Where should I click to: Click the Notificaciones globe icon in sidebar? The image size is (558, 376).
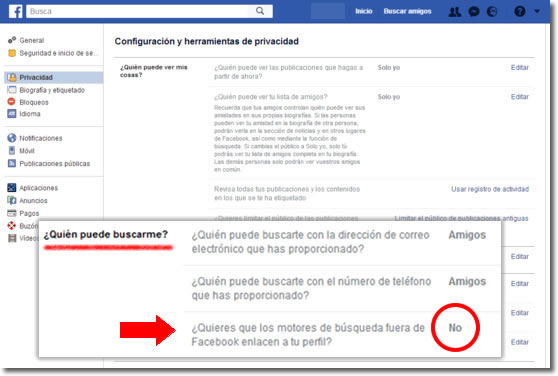coord(12,138)
